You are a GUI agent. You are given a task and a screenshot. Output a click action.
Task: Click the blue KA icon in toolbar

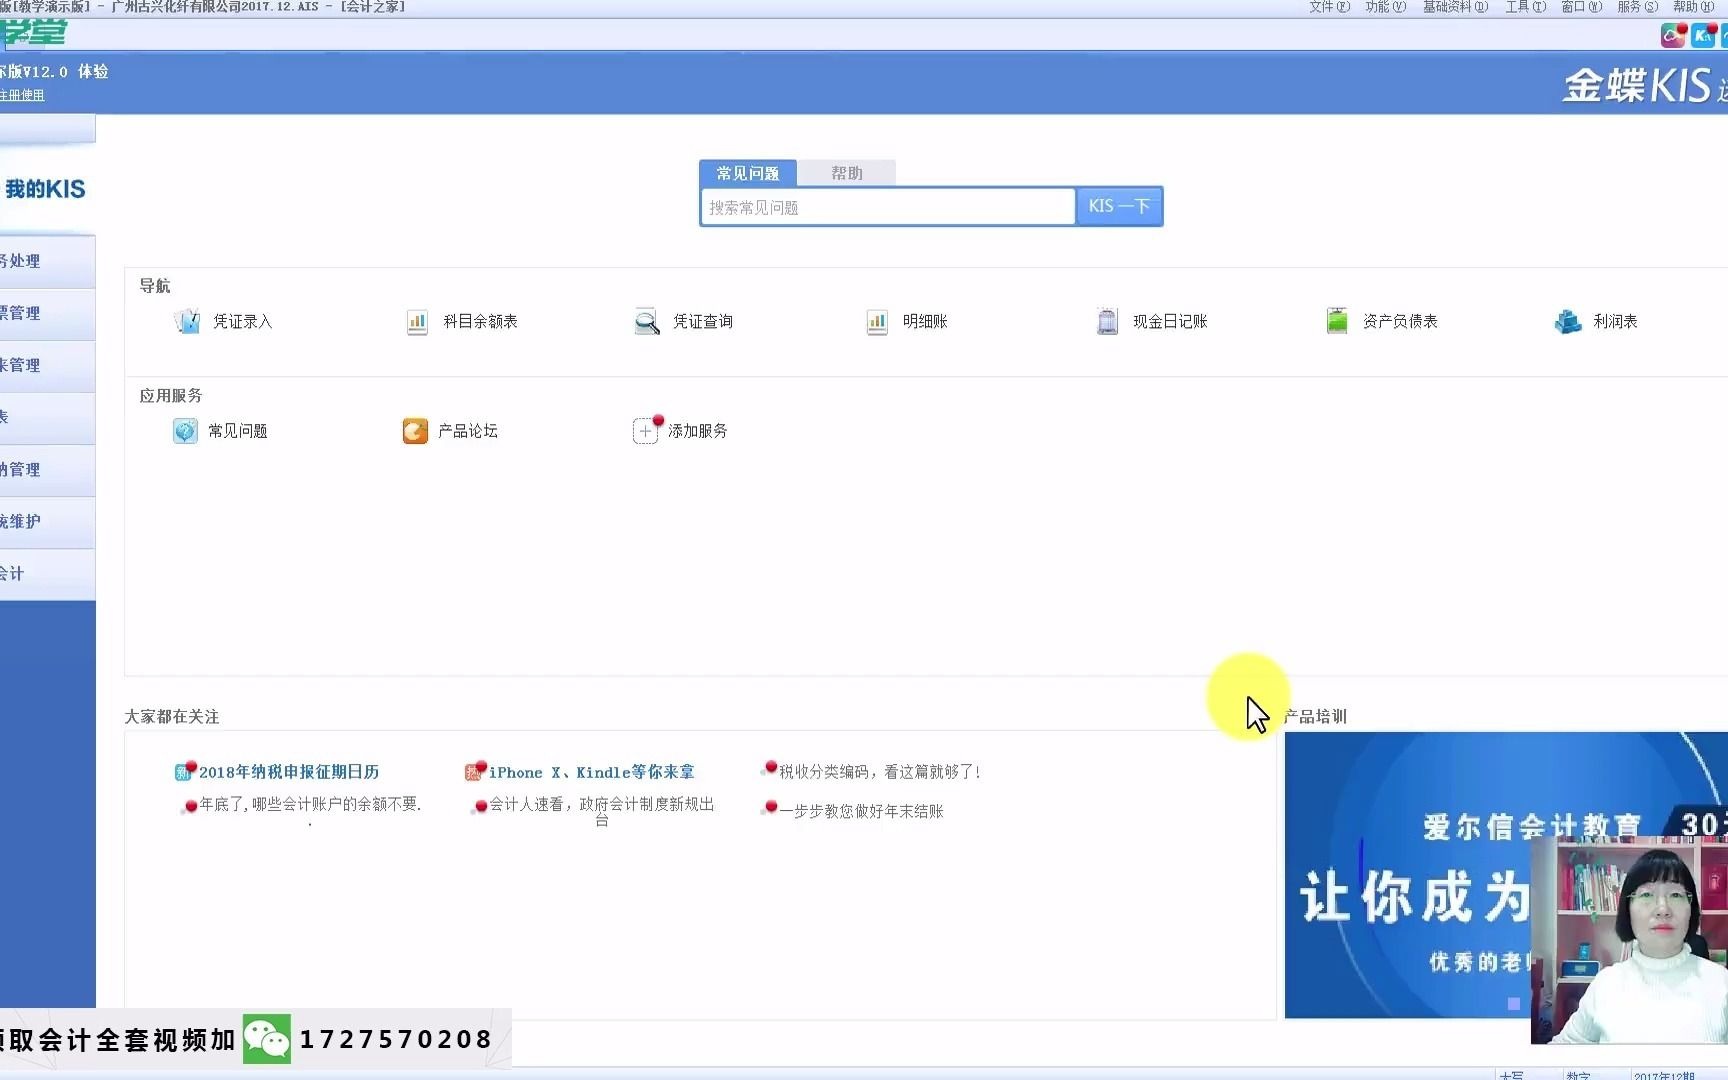coord(1703,36)
